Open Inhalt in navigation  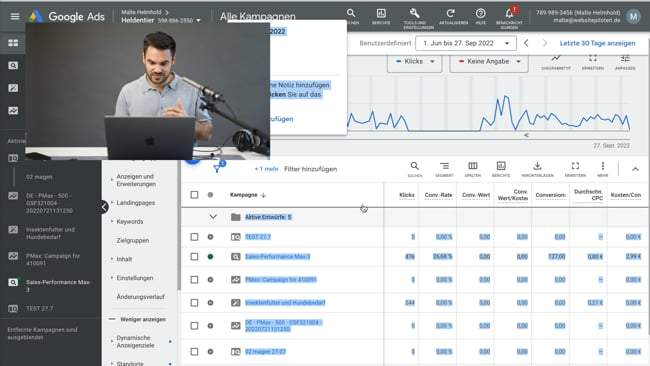pos(124,259)
